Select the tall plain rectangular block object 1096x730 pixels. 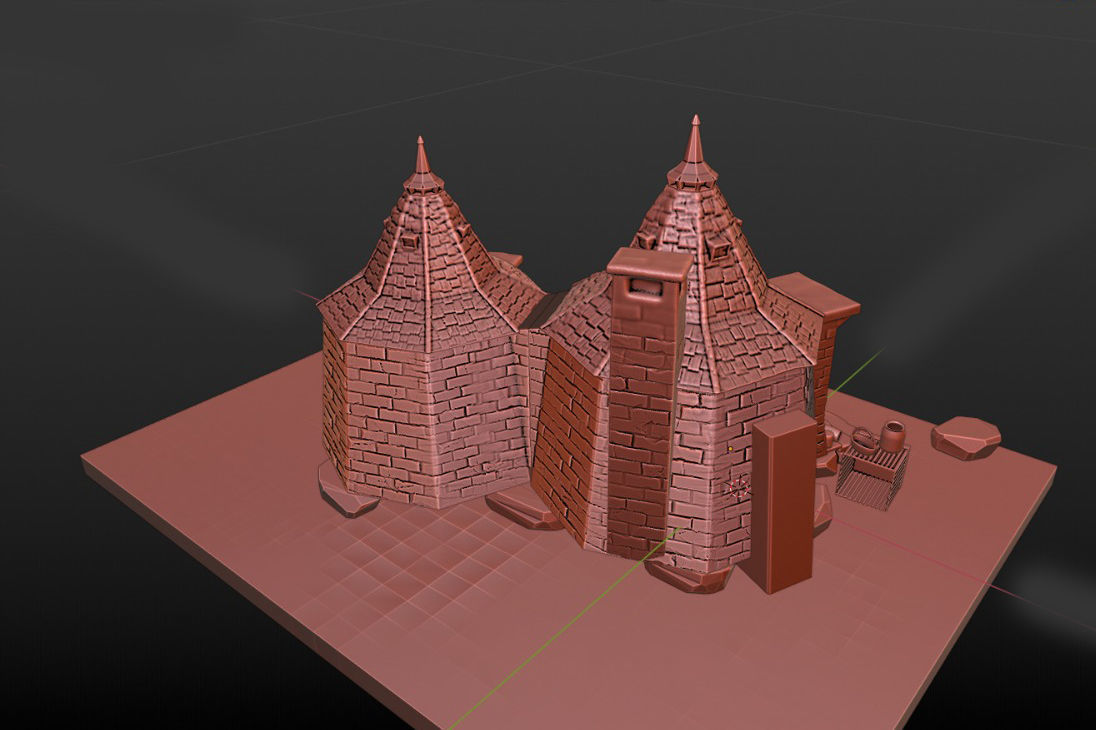coord(784,502)
